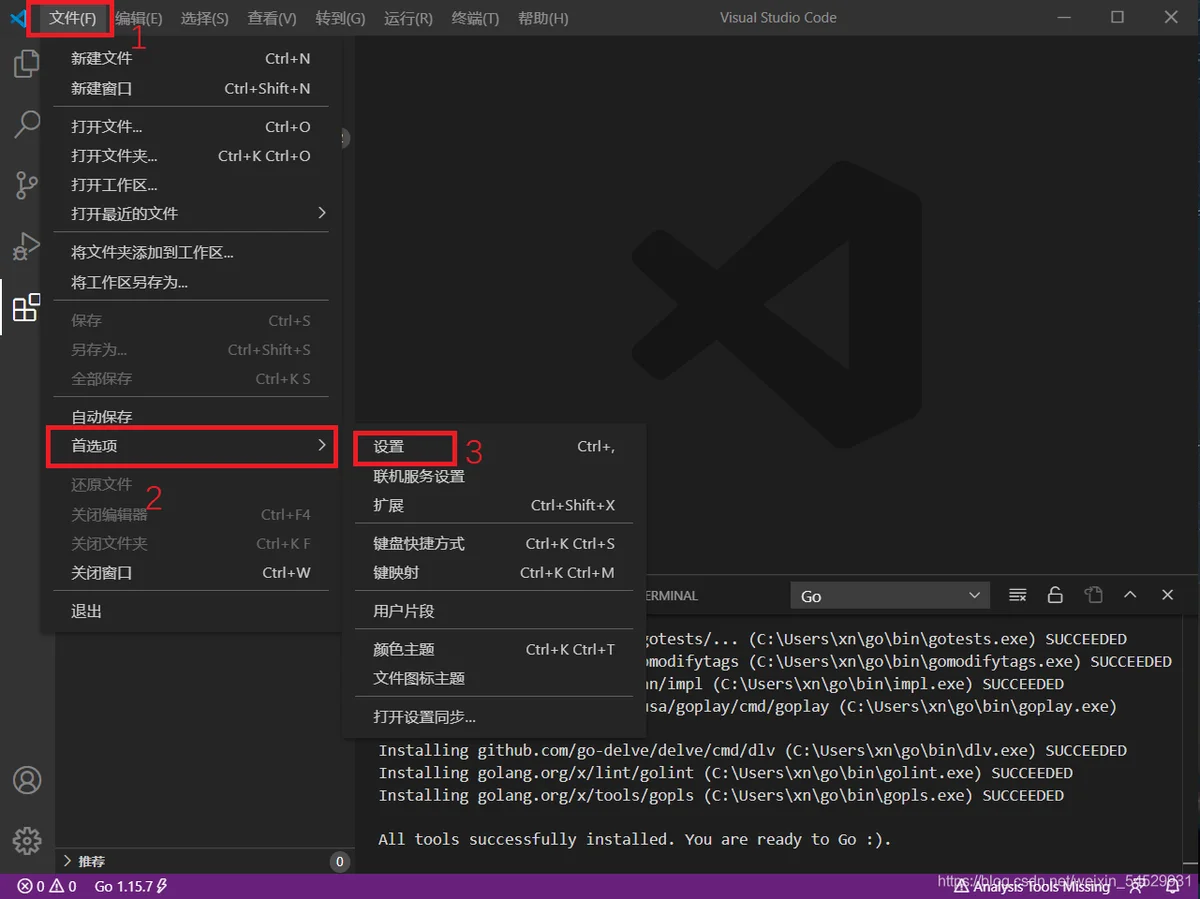Open the notifications bell in status bar
Image resolution: width=1200 pixels, height=899 pixels.
pyautogui.click(x=1173, y=886)
